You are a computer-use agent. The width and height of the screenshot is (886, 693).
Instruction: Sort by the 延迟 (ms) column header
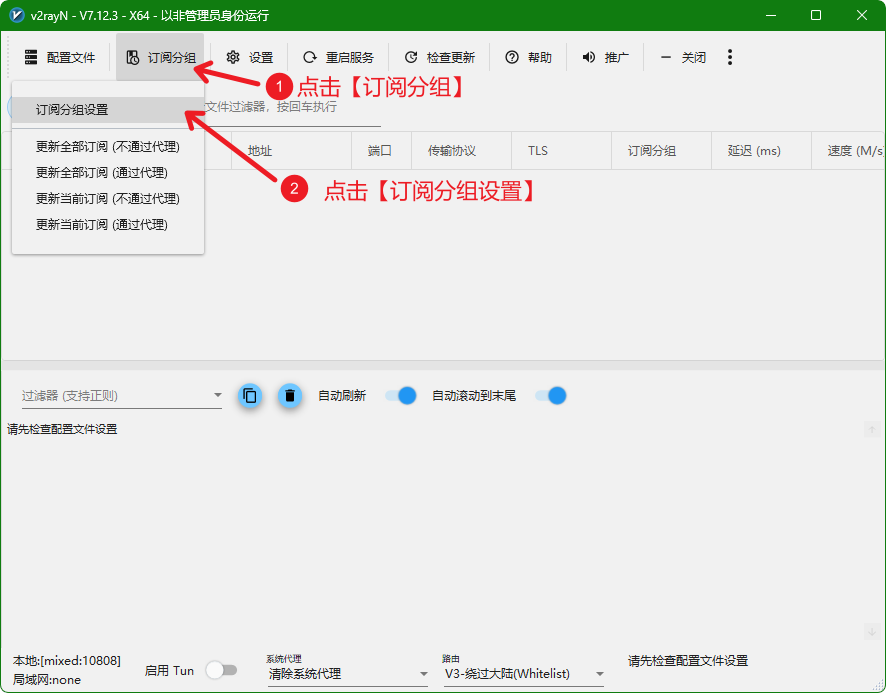pyautogui.click(x=762, y=151)
